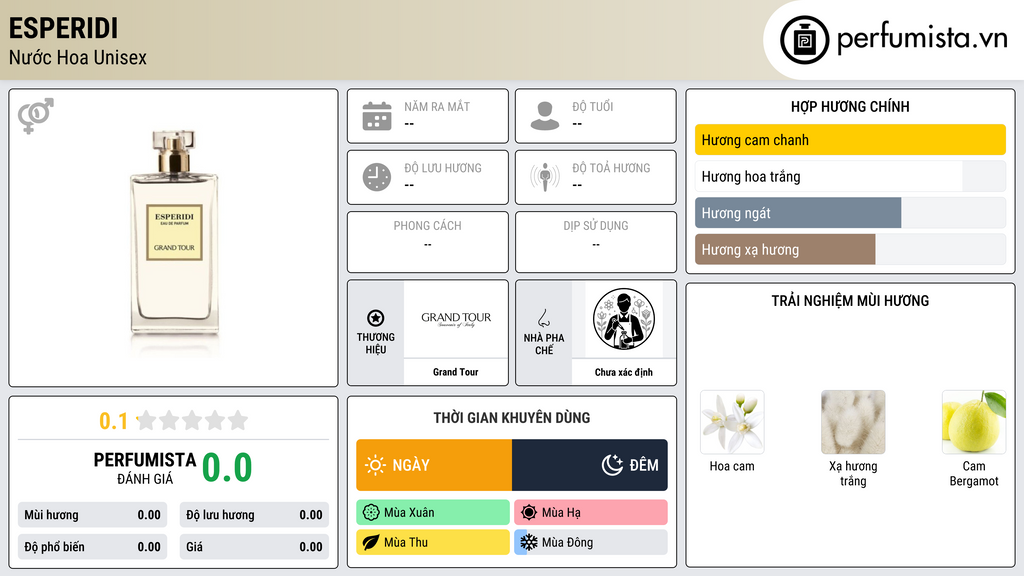Click the sillage icon for Độ toả hương
Image resolution: width=1024 pixels, height=576 pixels.
click(x=545, y=177)
